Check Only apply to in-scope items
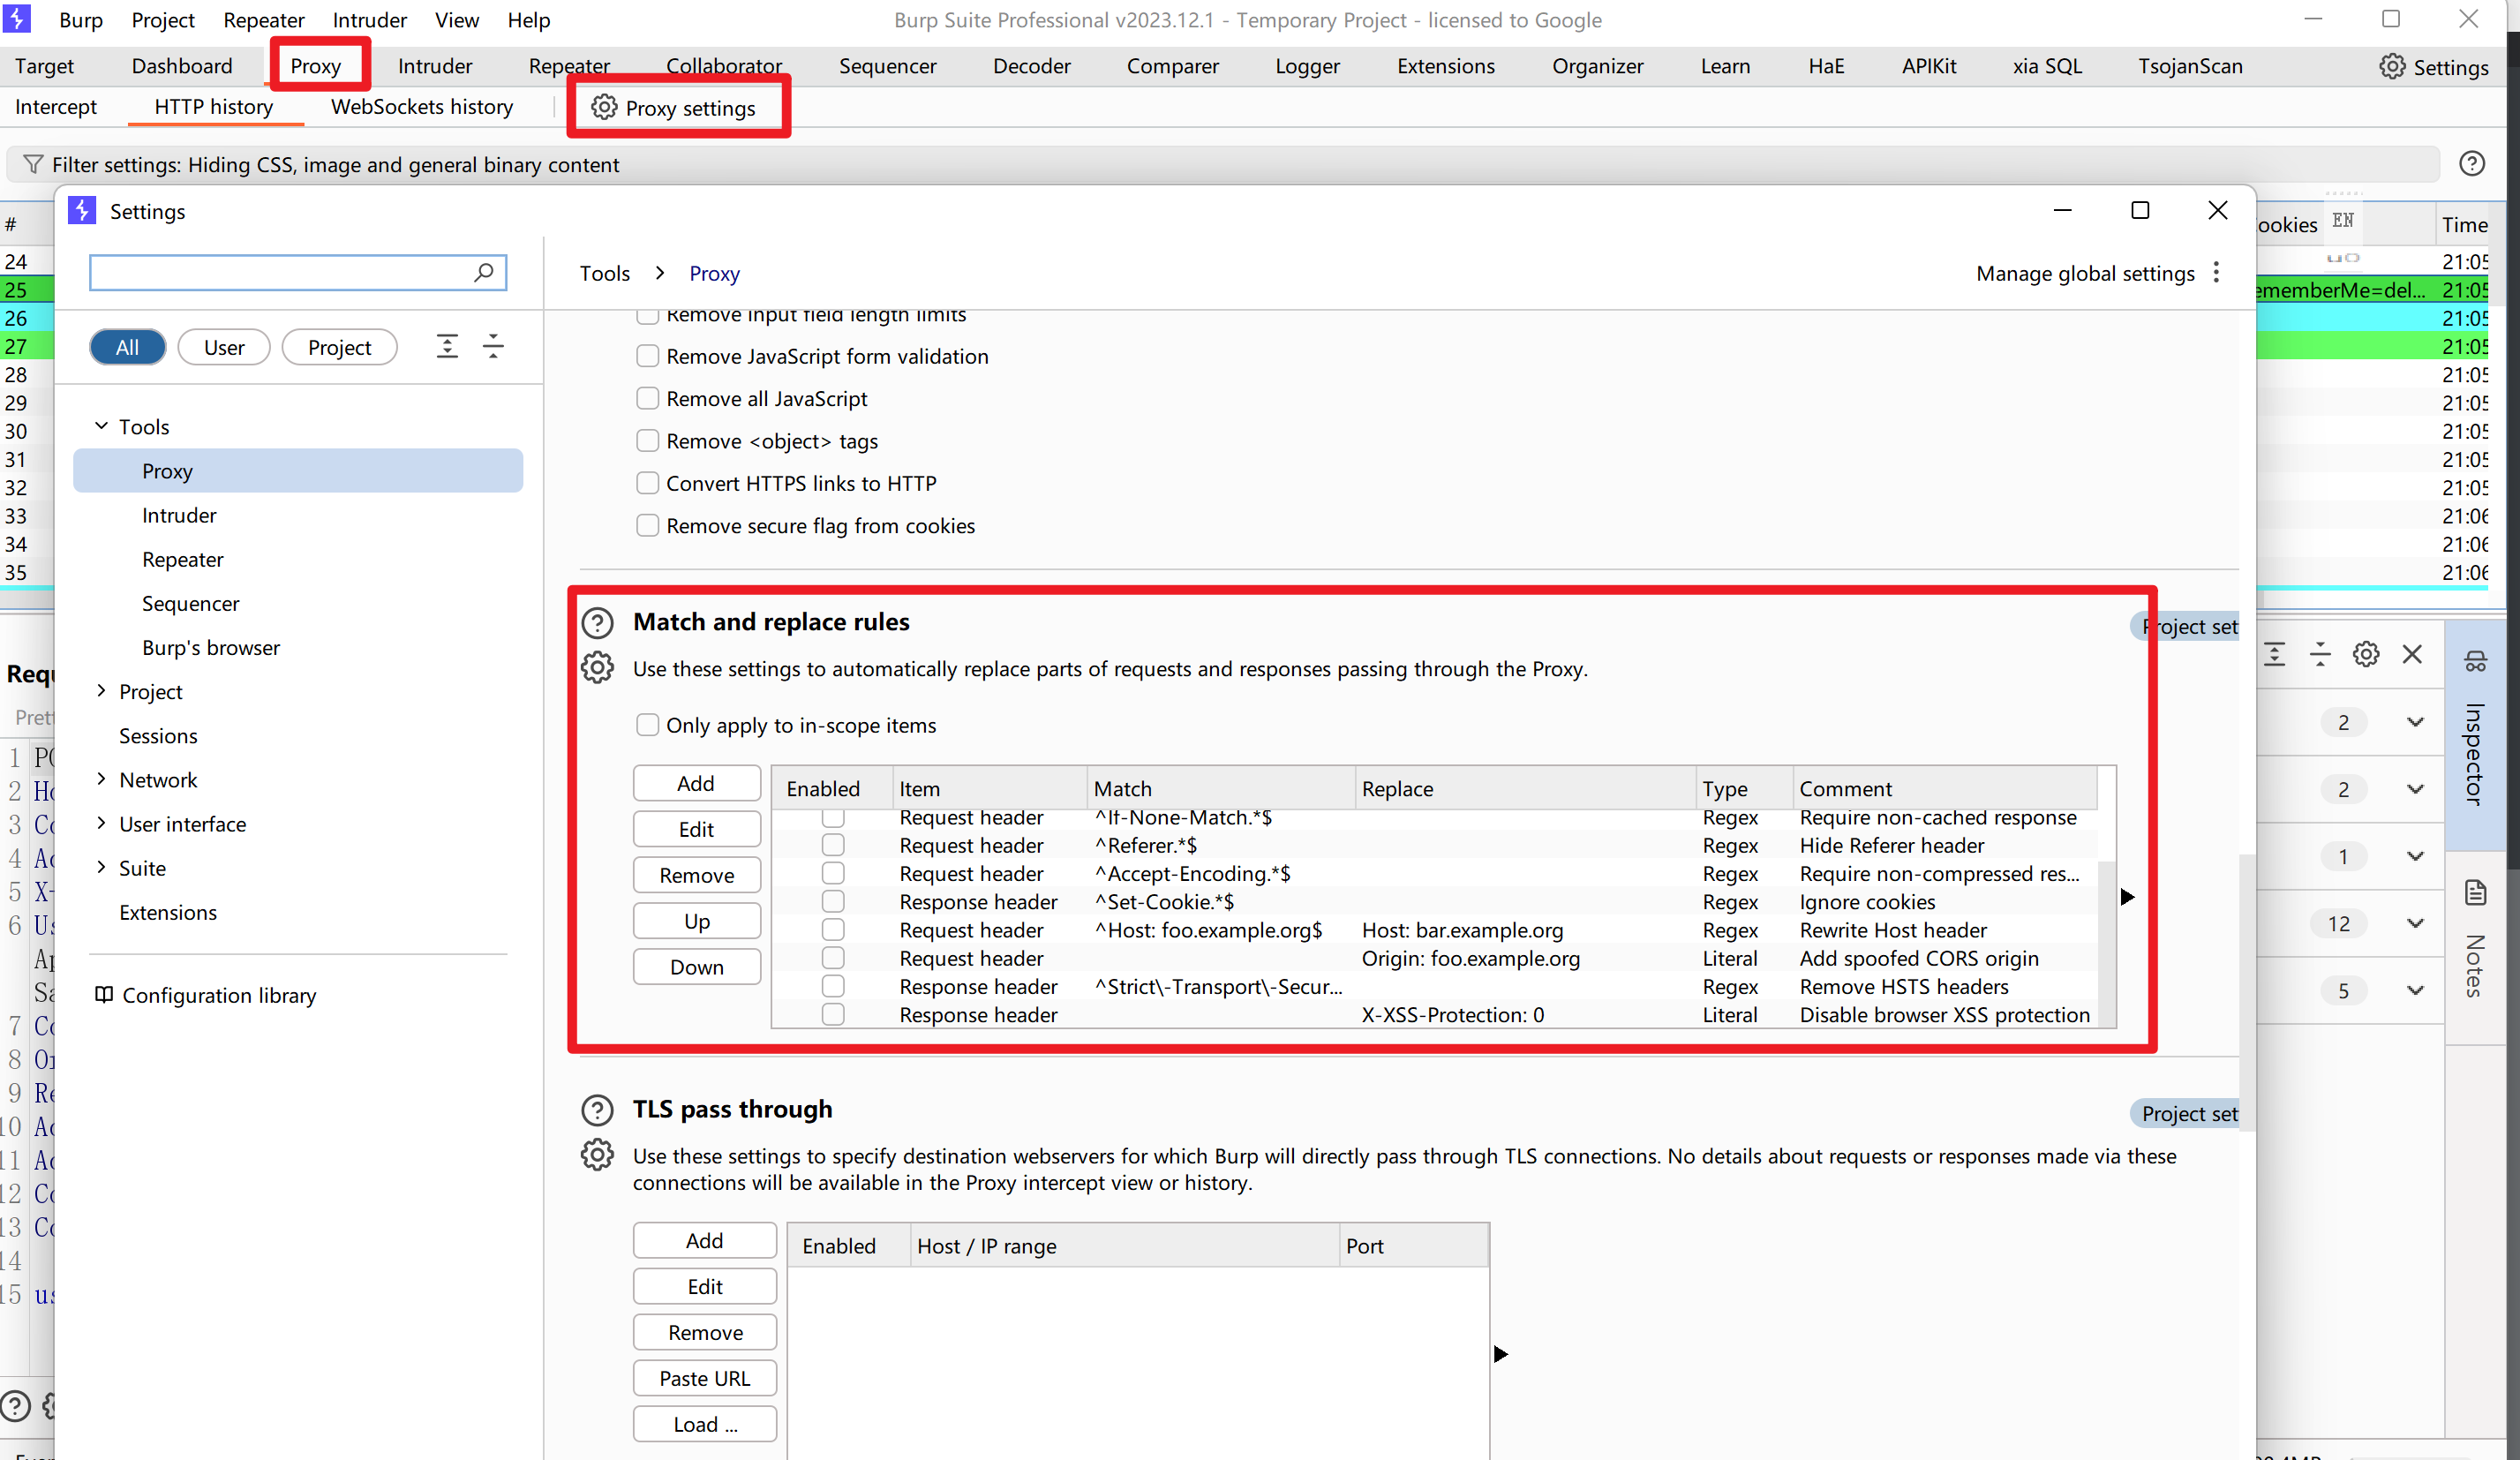The image size is (2520, 1460). point(648,724)
